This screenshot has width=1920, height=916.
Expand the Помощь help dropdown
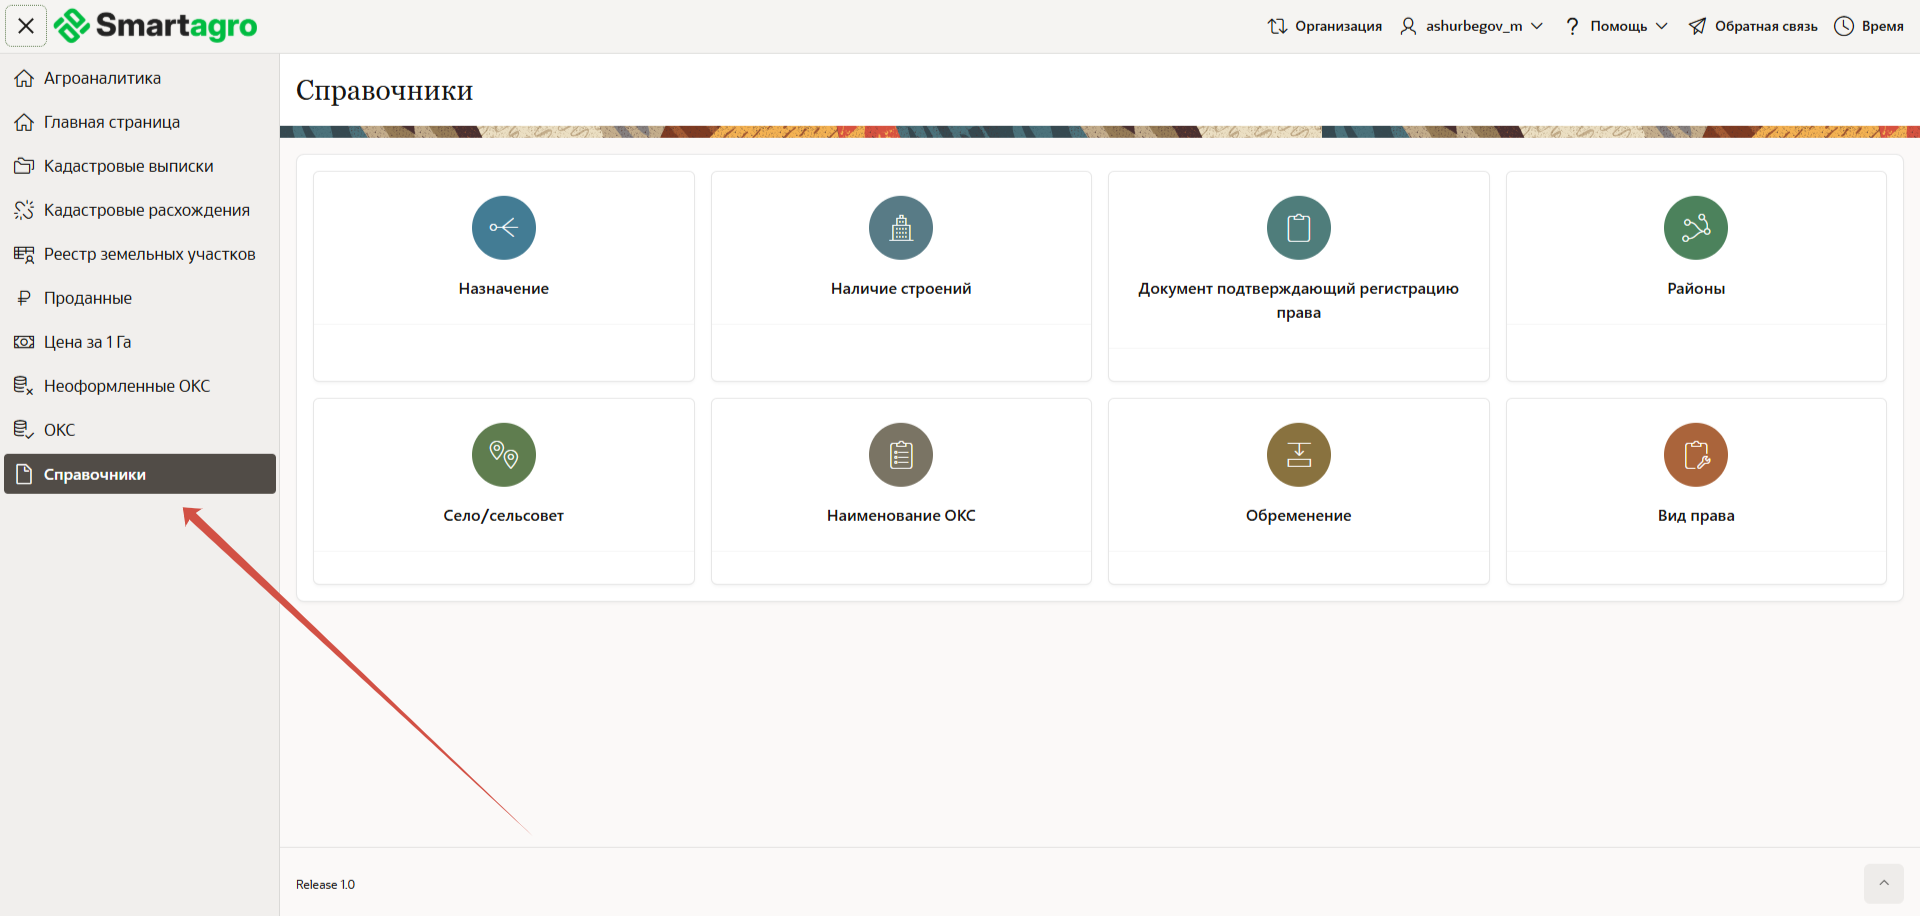point(1616,26)
